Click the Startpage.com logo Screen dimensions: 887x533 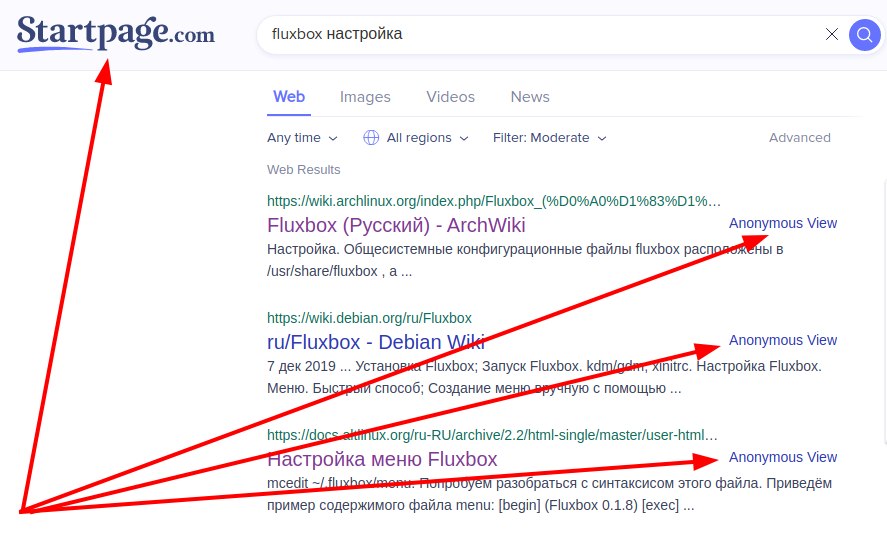coord(116,33)
